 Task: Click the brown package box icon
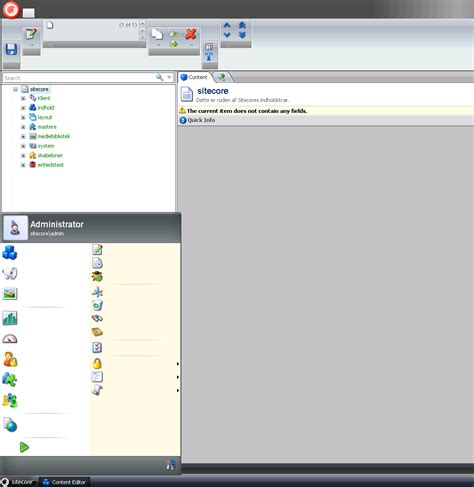point(97,332)
